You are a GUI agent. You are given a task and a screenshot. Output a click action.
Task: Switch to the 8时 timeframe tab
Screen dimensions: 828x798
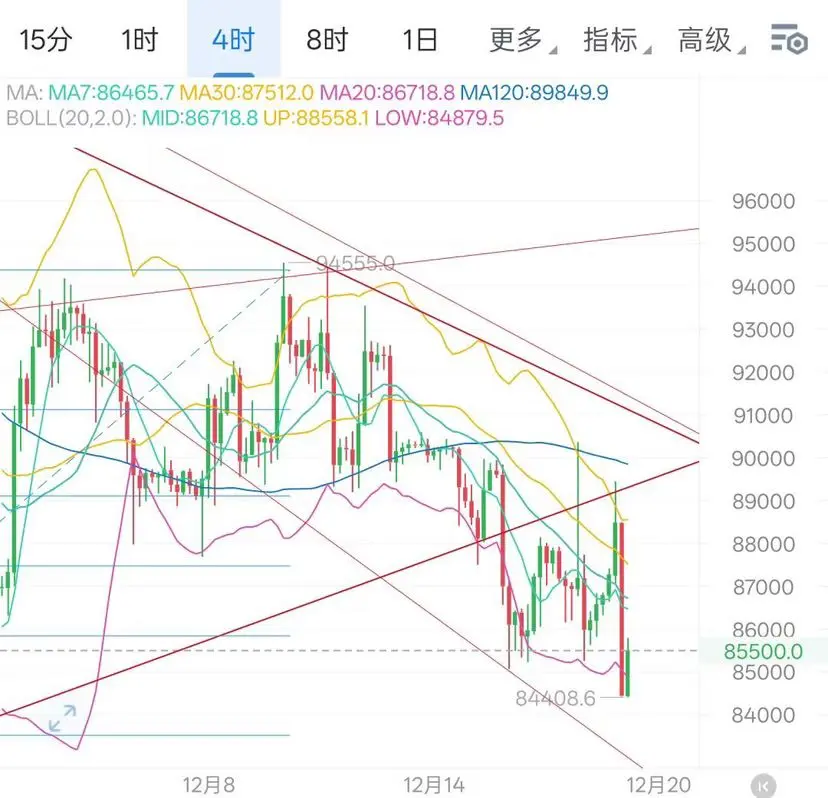click(x=327, y=40)
